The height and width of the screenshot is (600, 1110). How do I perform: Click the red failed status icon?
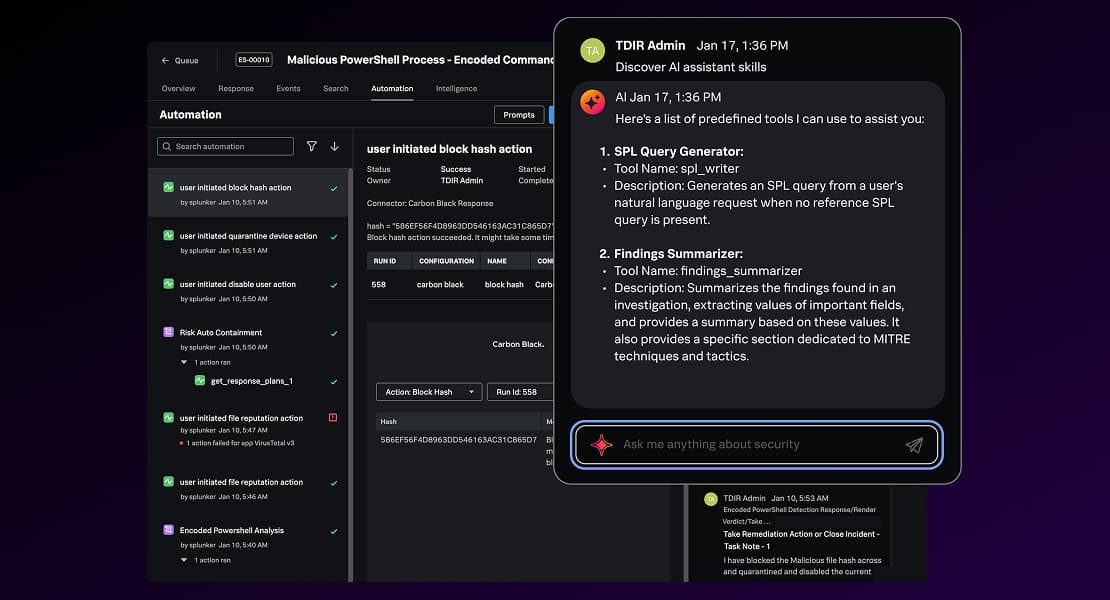point(333,418)
